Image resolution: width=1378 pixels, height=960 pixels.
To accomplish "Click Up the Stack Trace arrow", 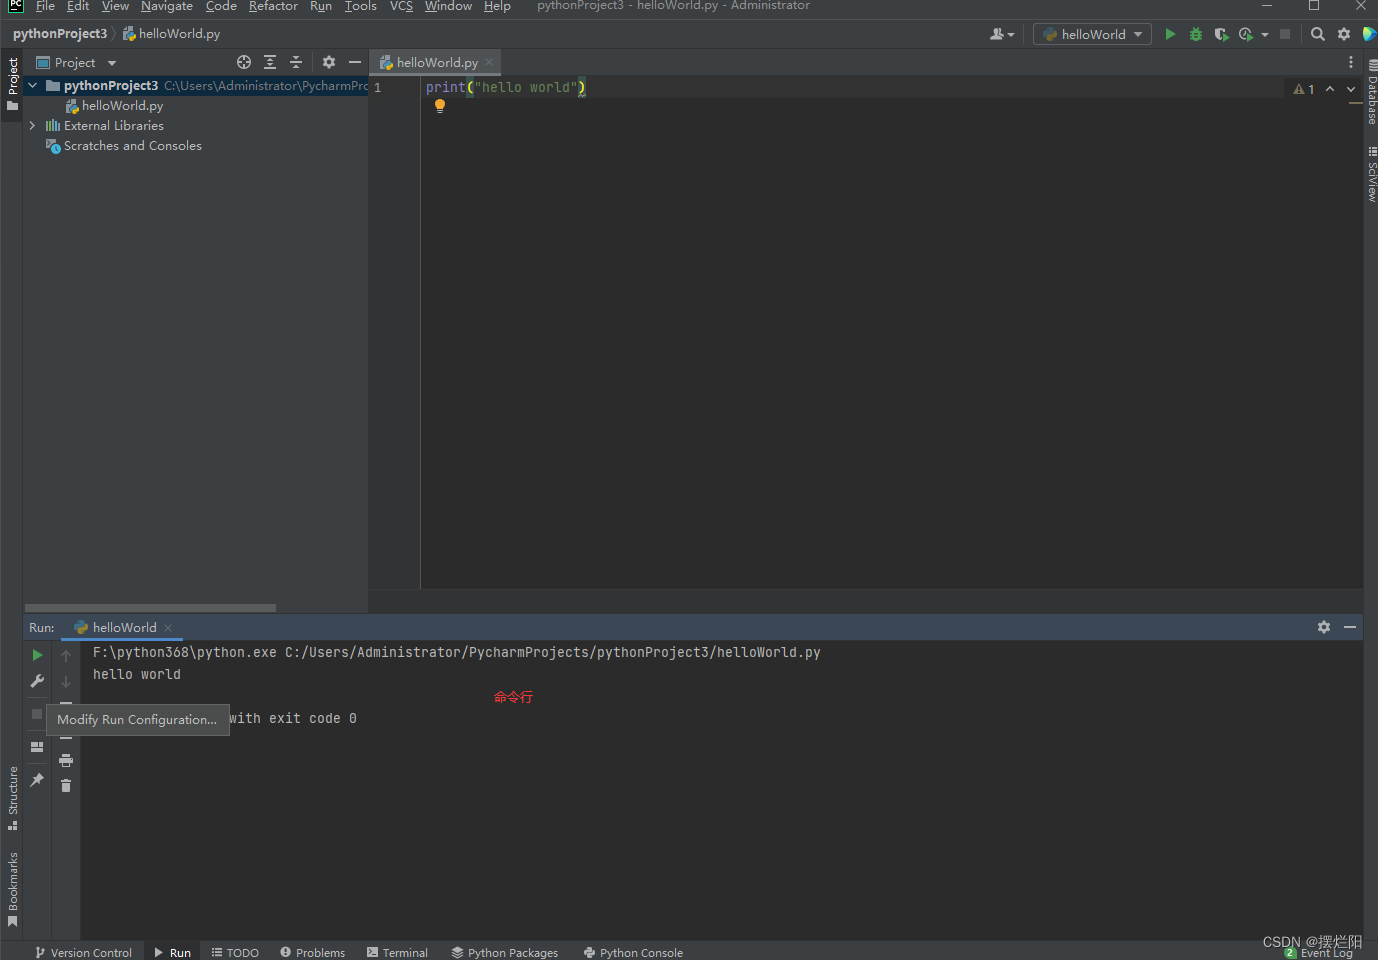I will pos(66,656).
